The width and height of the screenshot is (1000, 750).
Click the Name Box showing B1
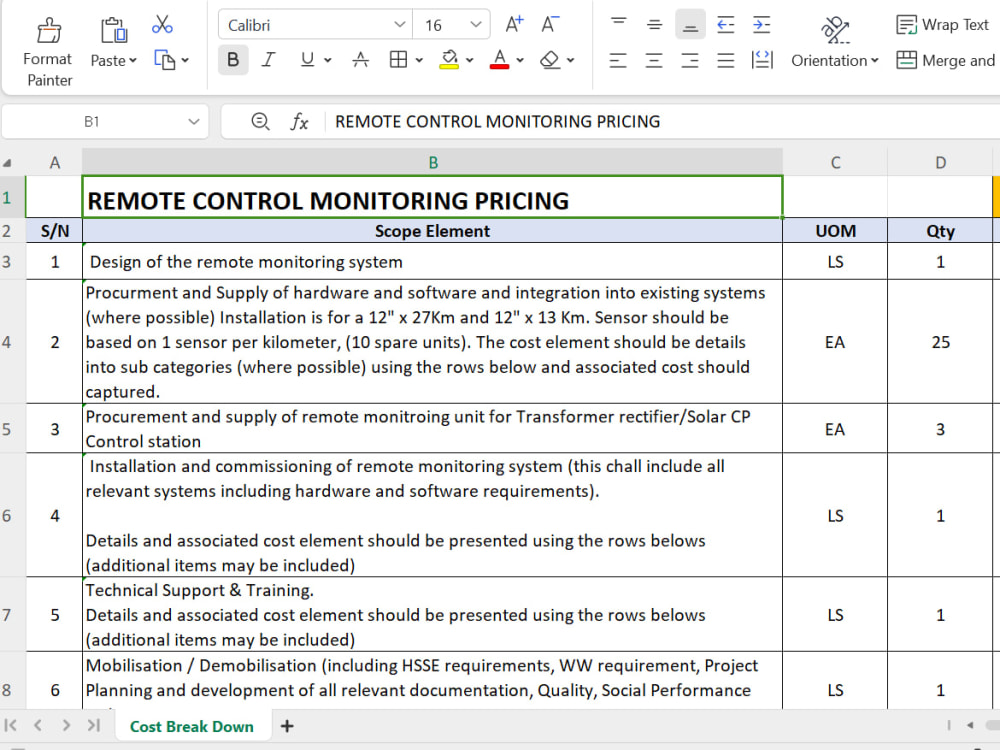[x=92, y=121]
